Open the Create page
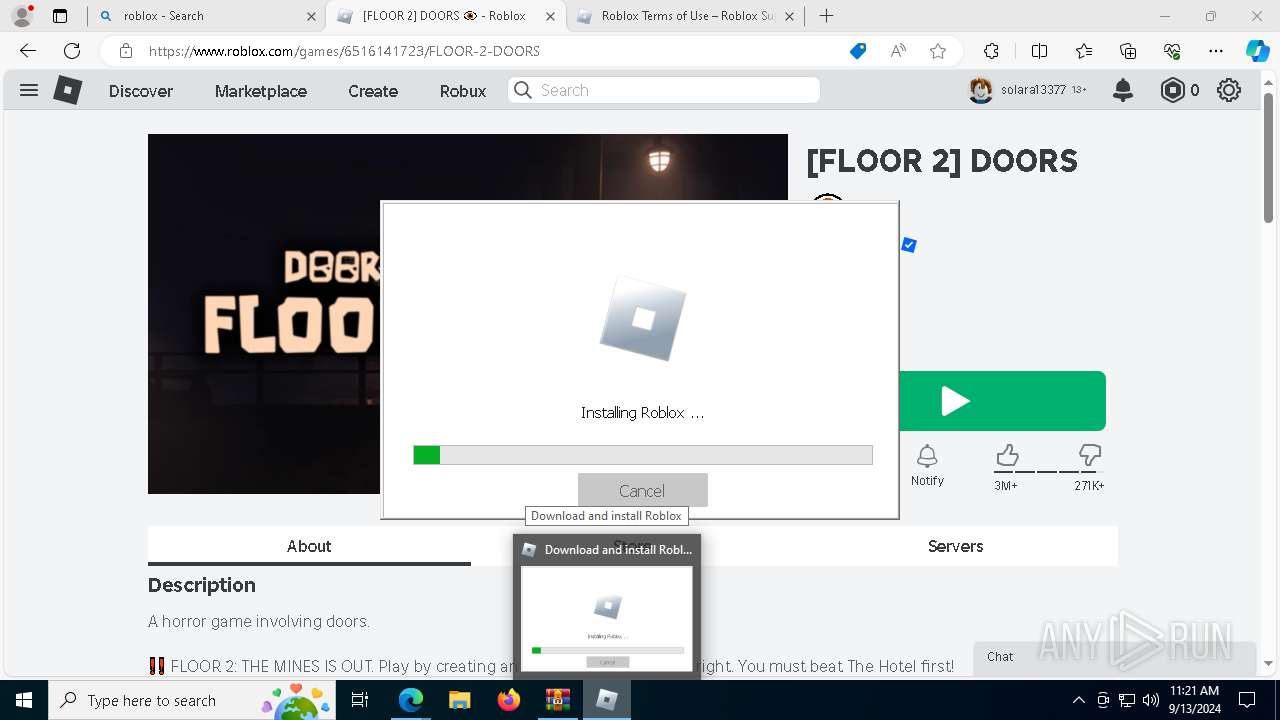The width and height of the screenshot is (1280, 720). click(373, 90)
